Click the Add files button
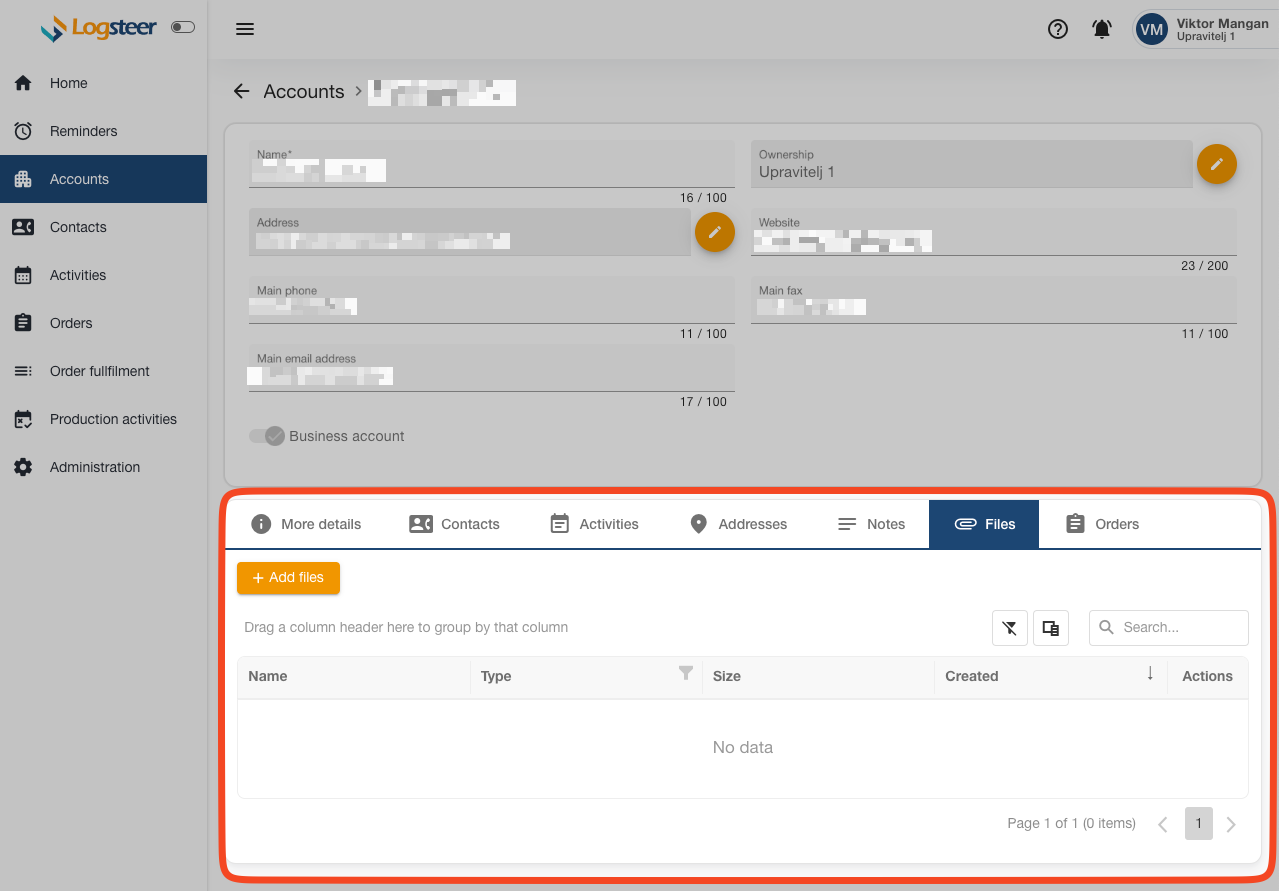Viewport: 1279px width, 891px height. point(288,578)
